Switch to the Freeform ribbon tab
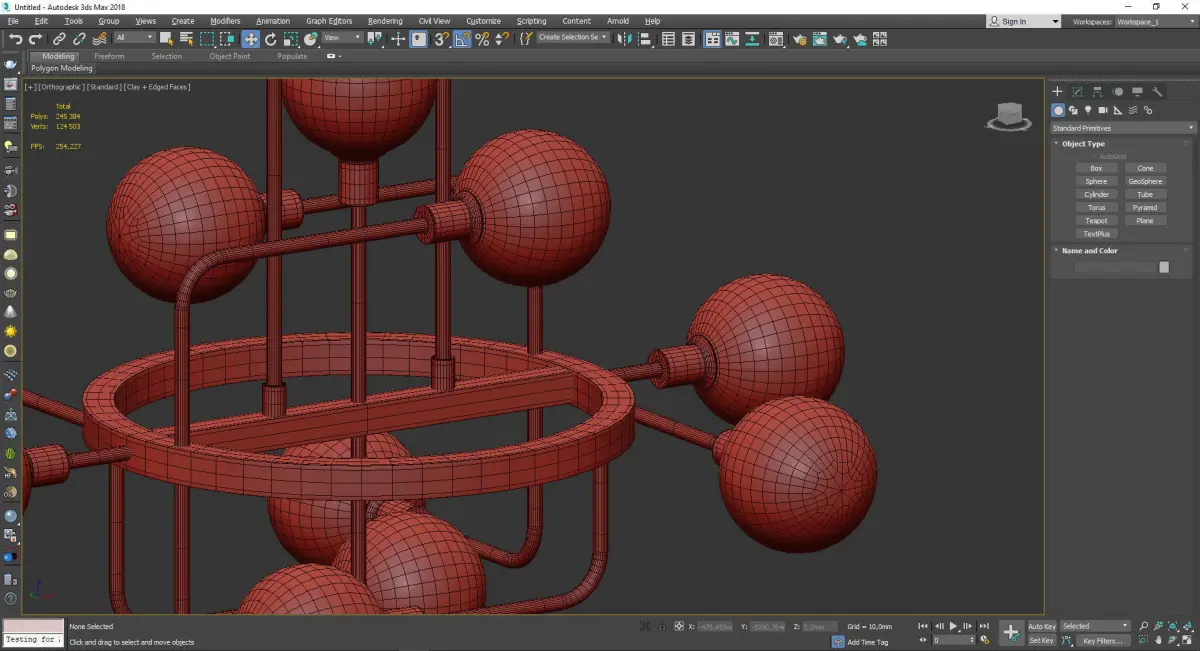 click(109, 56)
